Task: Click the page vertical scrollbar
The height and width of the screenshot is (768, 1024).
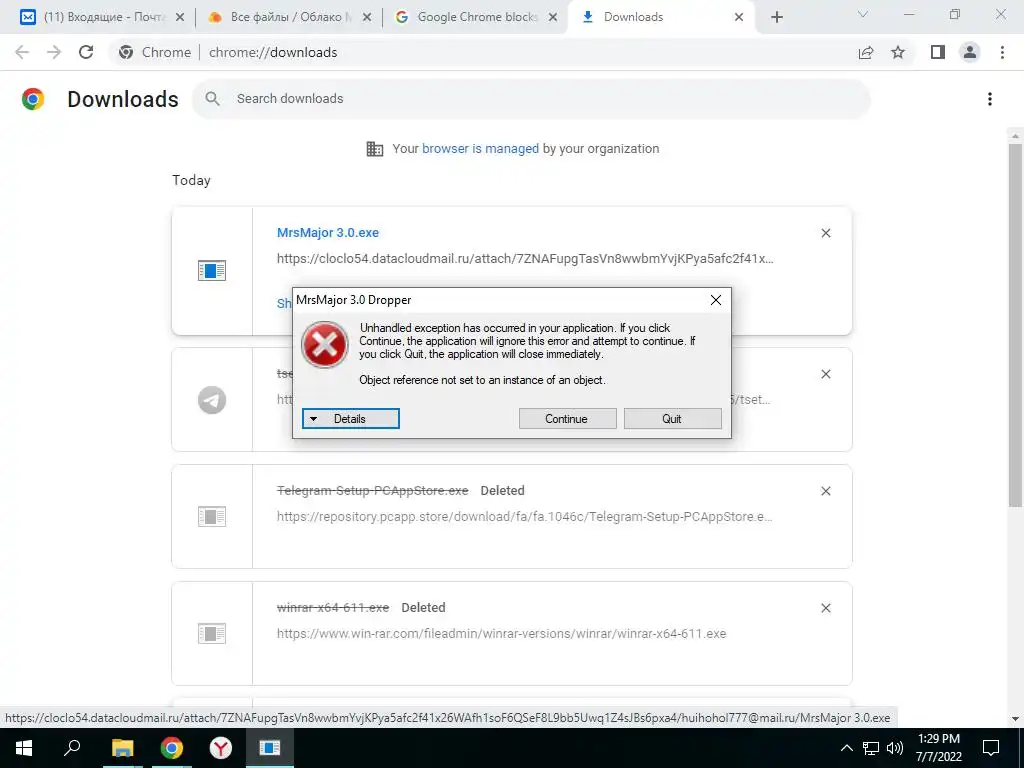Action: click(1015, 325)
